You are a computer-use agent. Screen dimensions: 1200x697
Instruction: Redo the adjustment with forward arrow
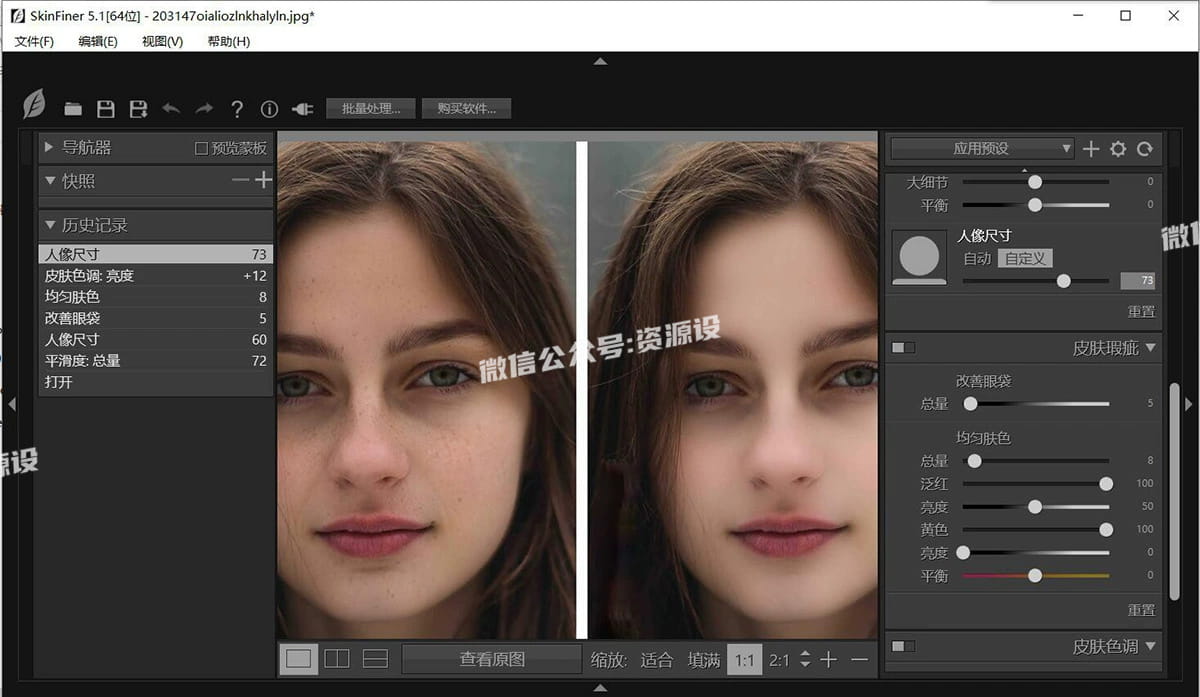204,108
